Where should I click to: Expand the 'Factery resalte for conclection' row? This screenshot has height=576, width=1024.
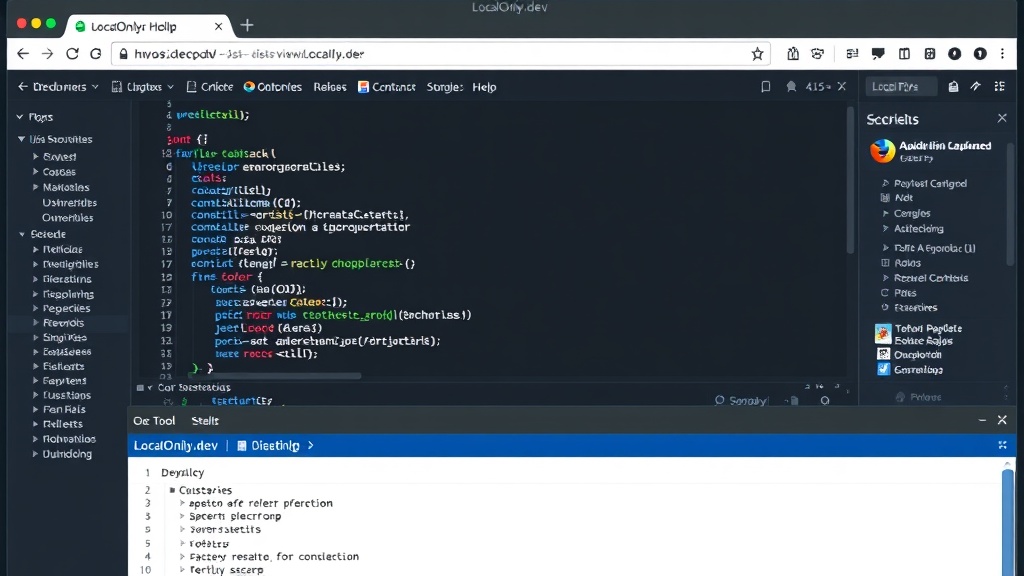point(182,557)
